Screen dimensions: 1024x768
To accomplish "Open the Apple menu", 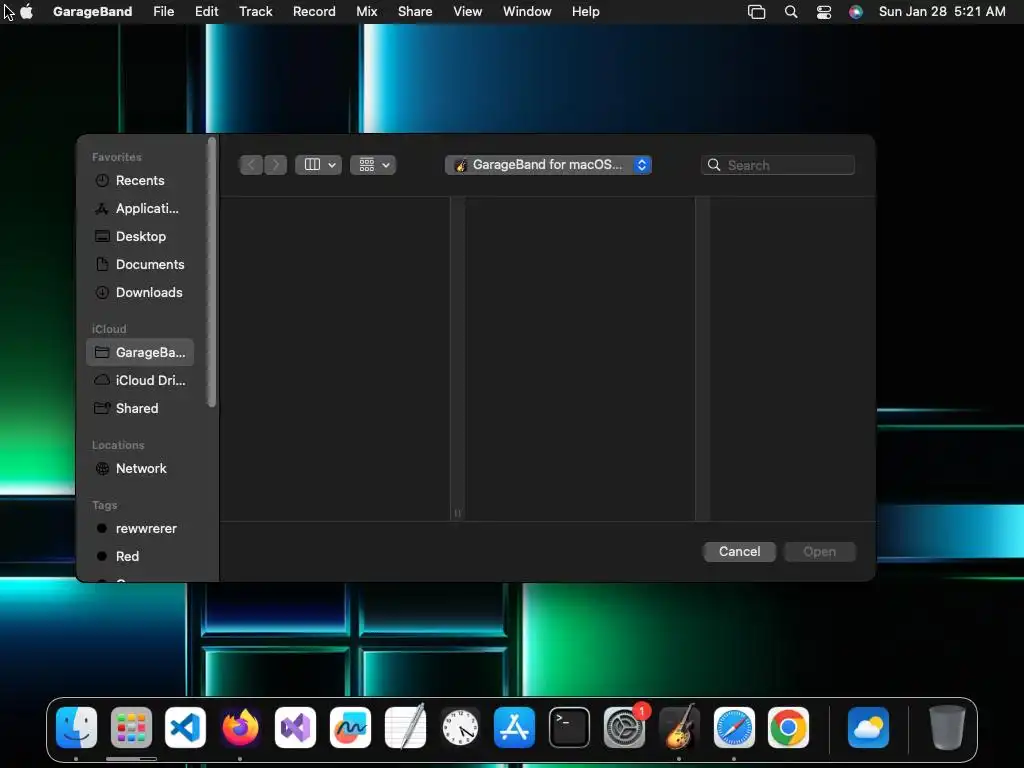I will 27,11.
